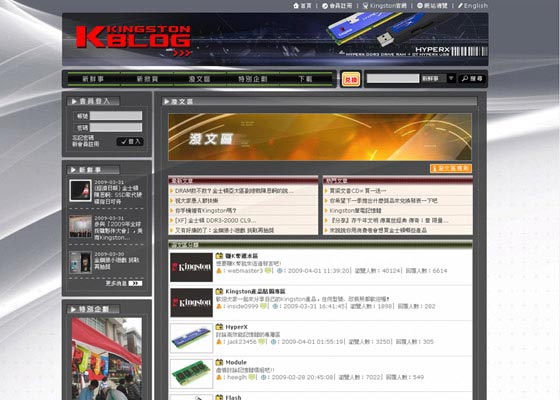Open the SSD news thumbnail in sidebar
Viewport: 560px width, 400px height.
coord(80,191)
